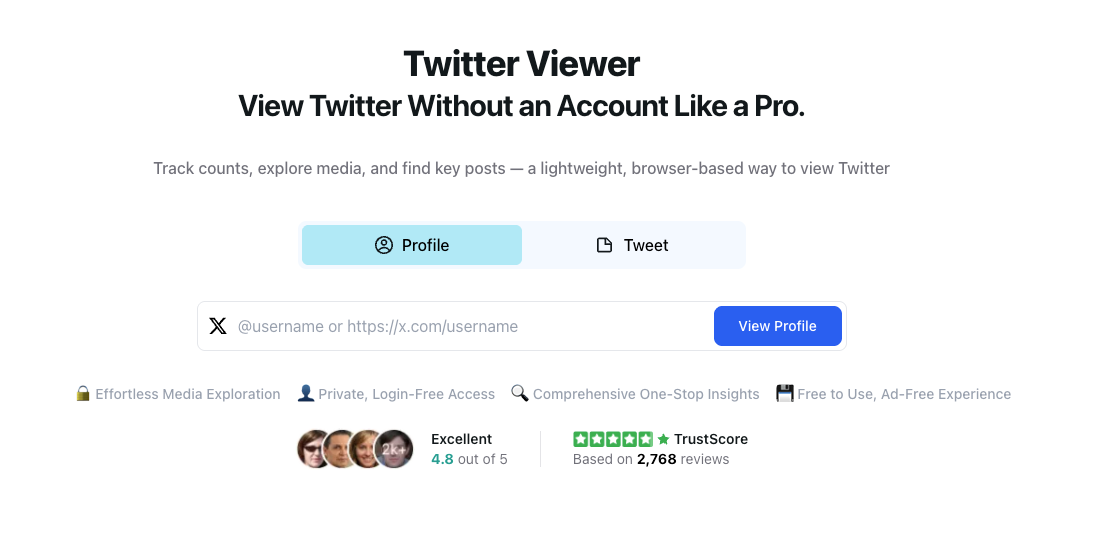Switch to the Tweet tab
1095x552 pixels.
(633, 245)
